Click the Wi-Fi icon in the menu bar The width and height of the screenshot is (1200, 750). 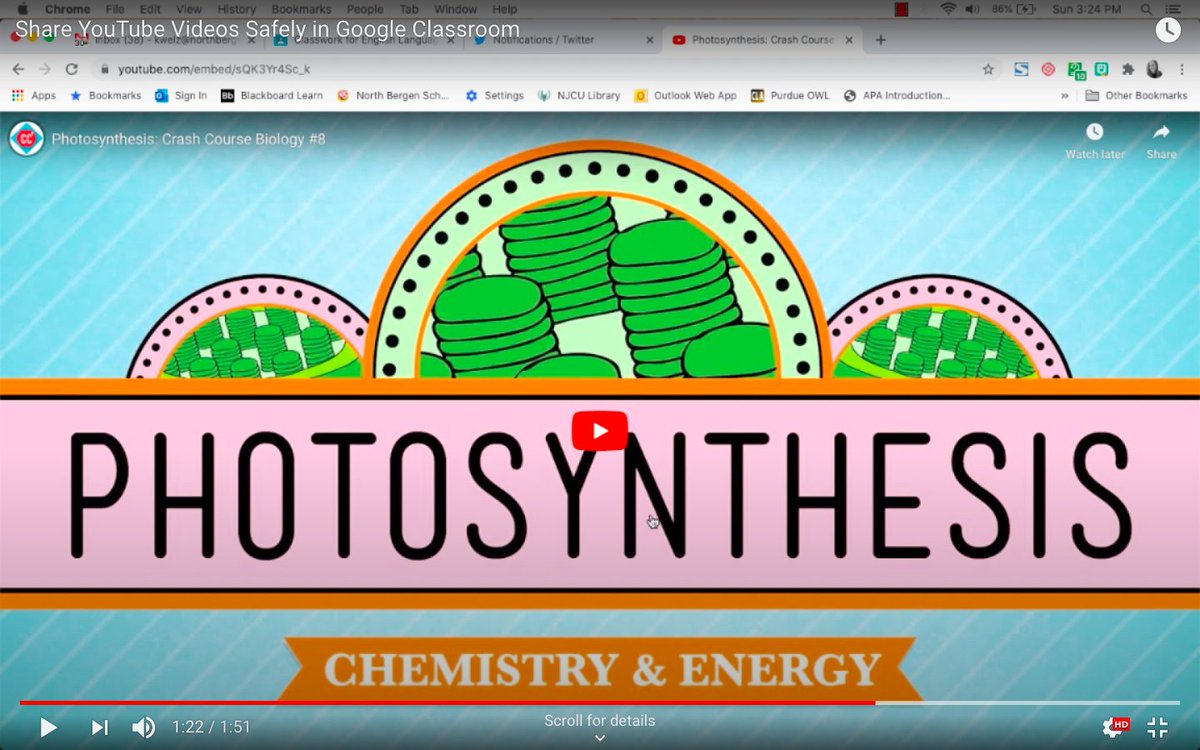tap(947, 9)
